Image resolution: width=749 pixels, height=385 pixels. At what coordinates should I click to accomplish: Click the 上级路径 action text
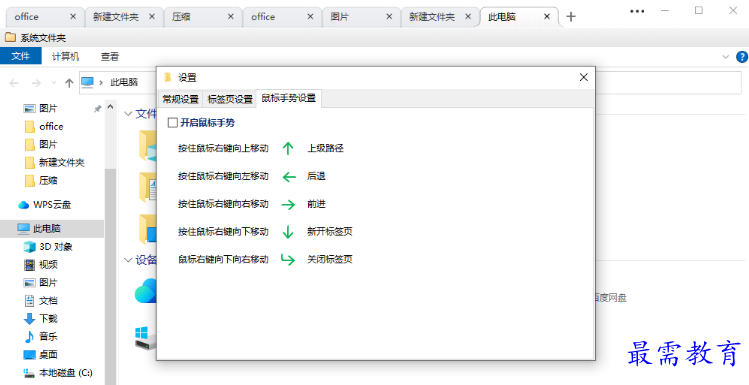tap(325, 149)
